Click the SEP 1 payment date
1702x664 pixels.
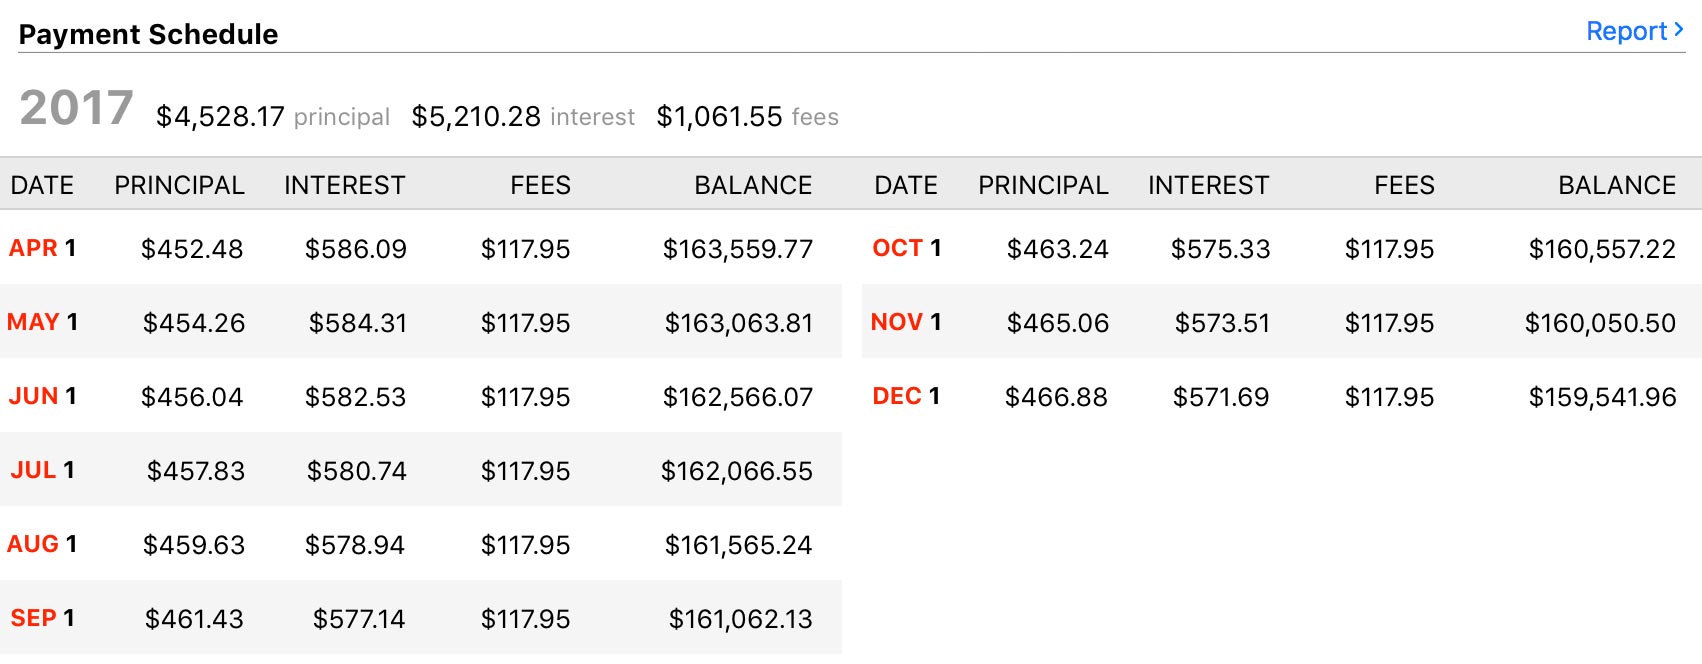[x=42, y=618]
